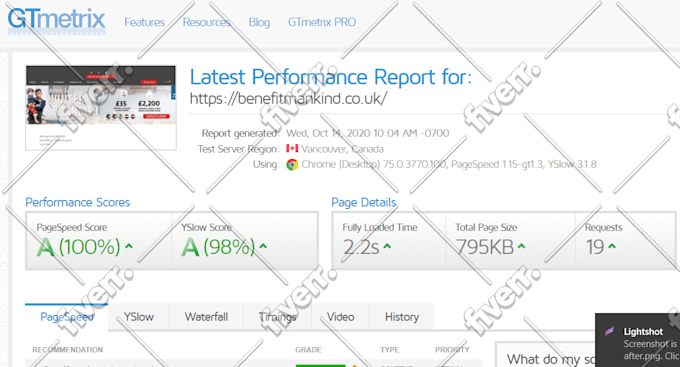Open the benefitmankind.co.uk URL link
The height and width of the screenshot is (367, 680).
pos(288,99)
